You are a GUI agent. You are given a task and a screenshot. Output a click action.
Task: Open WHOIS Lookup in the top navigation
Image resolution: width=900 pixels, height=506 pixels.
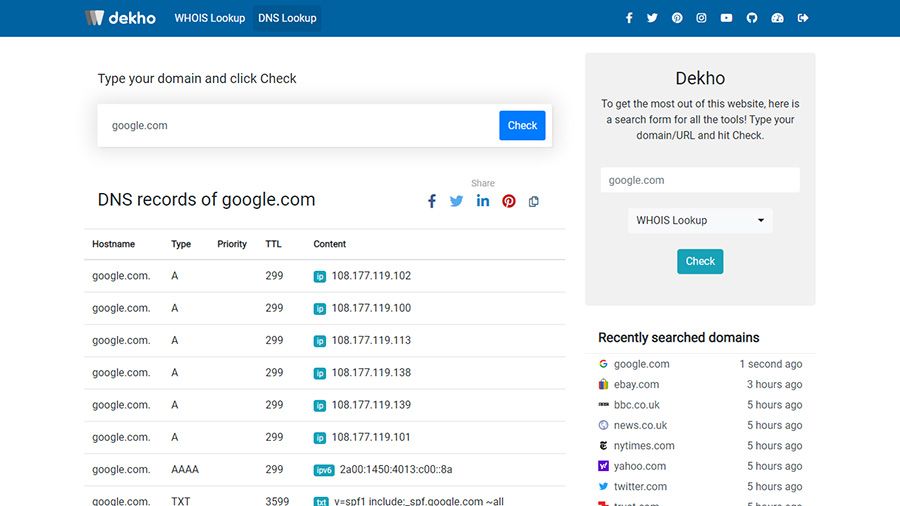pyautogui.click(x=210, y=18)
